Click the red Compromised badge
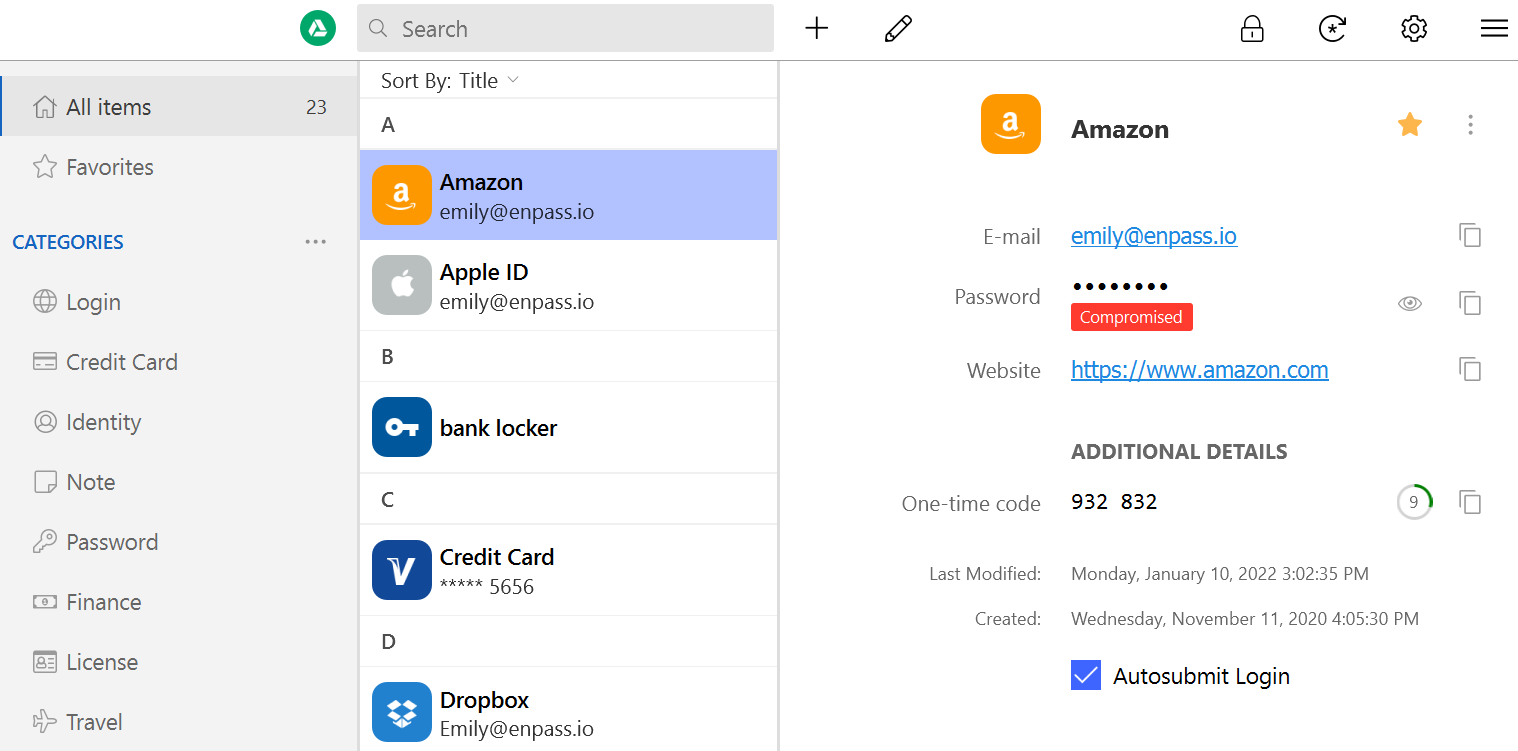 pos(1132,317)
